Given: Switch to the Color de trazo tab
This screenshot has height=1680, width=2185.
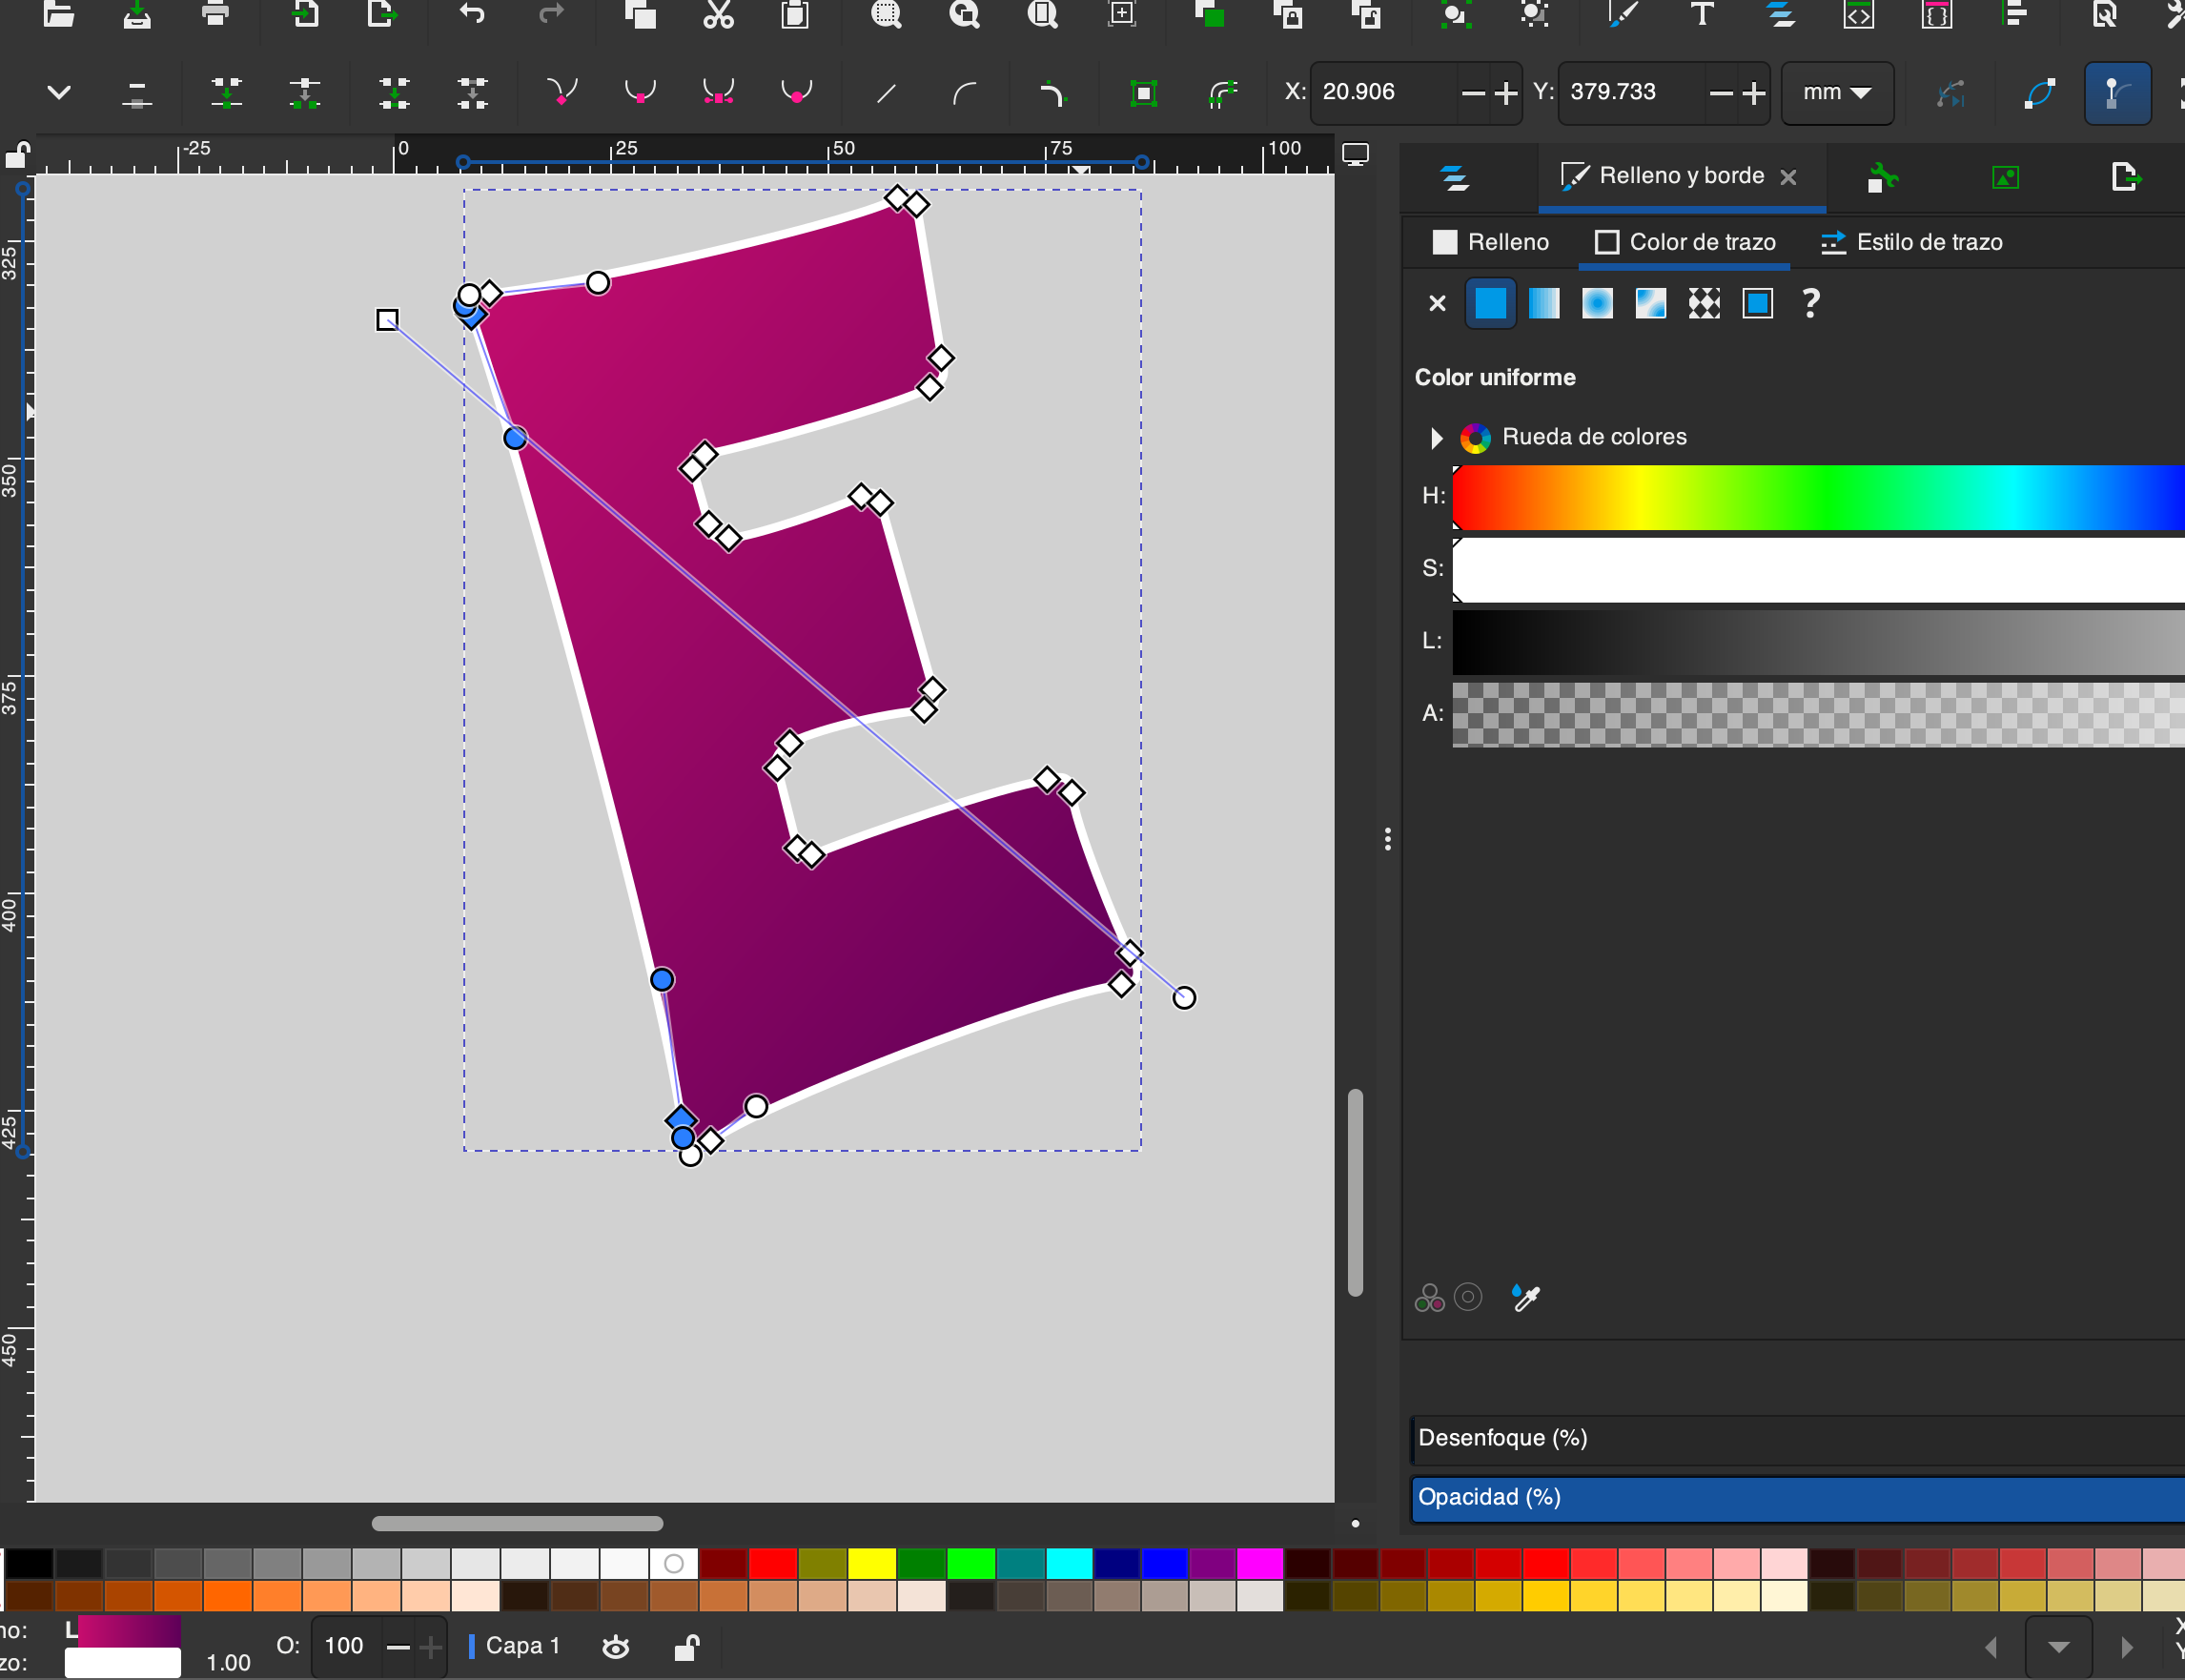Looking at the screenshot, I should 1685,242.
